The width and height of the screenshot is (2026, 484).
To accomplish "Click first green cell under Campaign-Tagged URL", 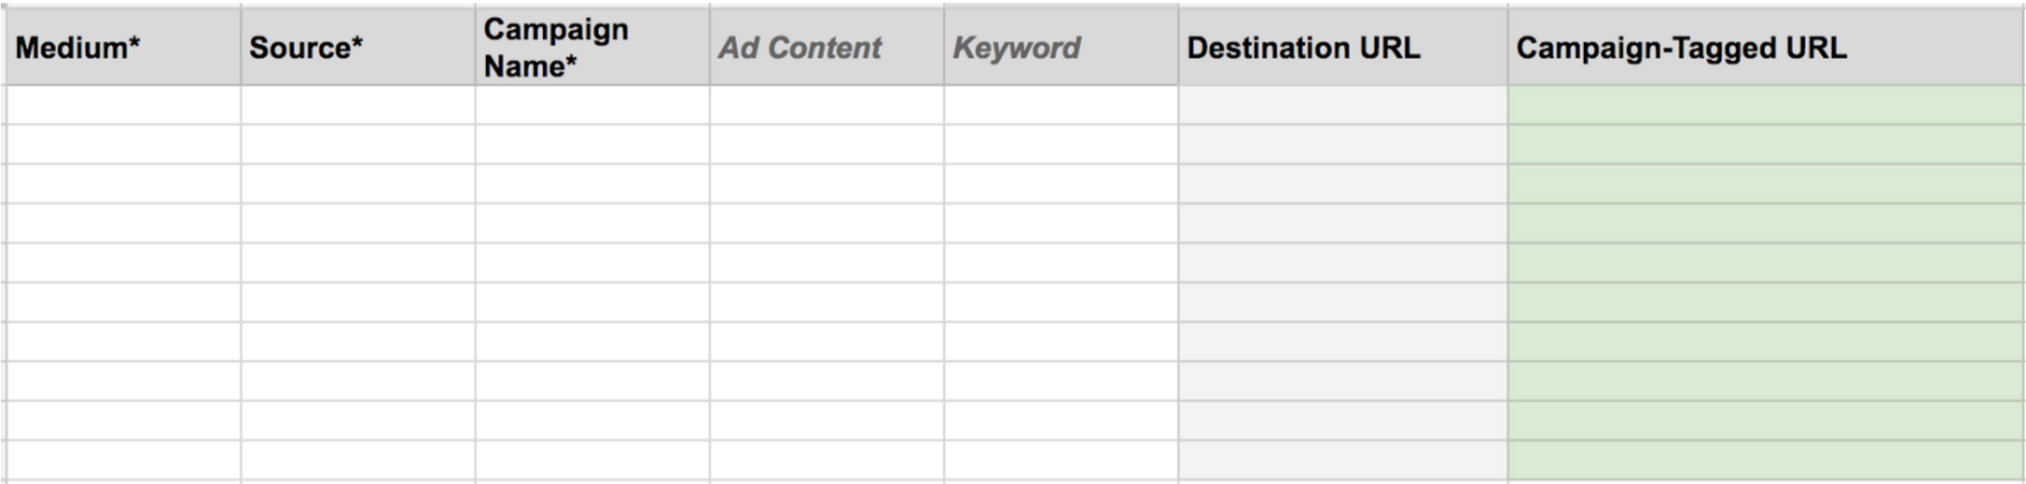I will tap(1766, 105).
